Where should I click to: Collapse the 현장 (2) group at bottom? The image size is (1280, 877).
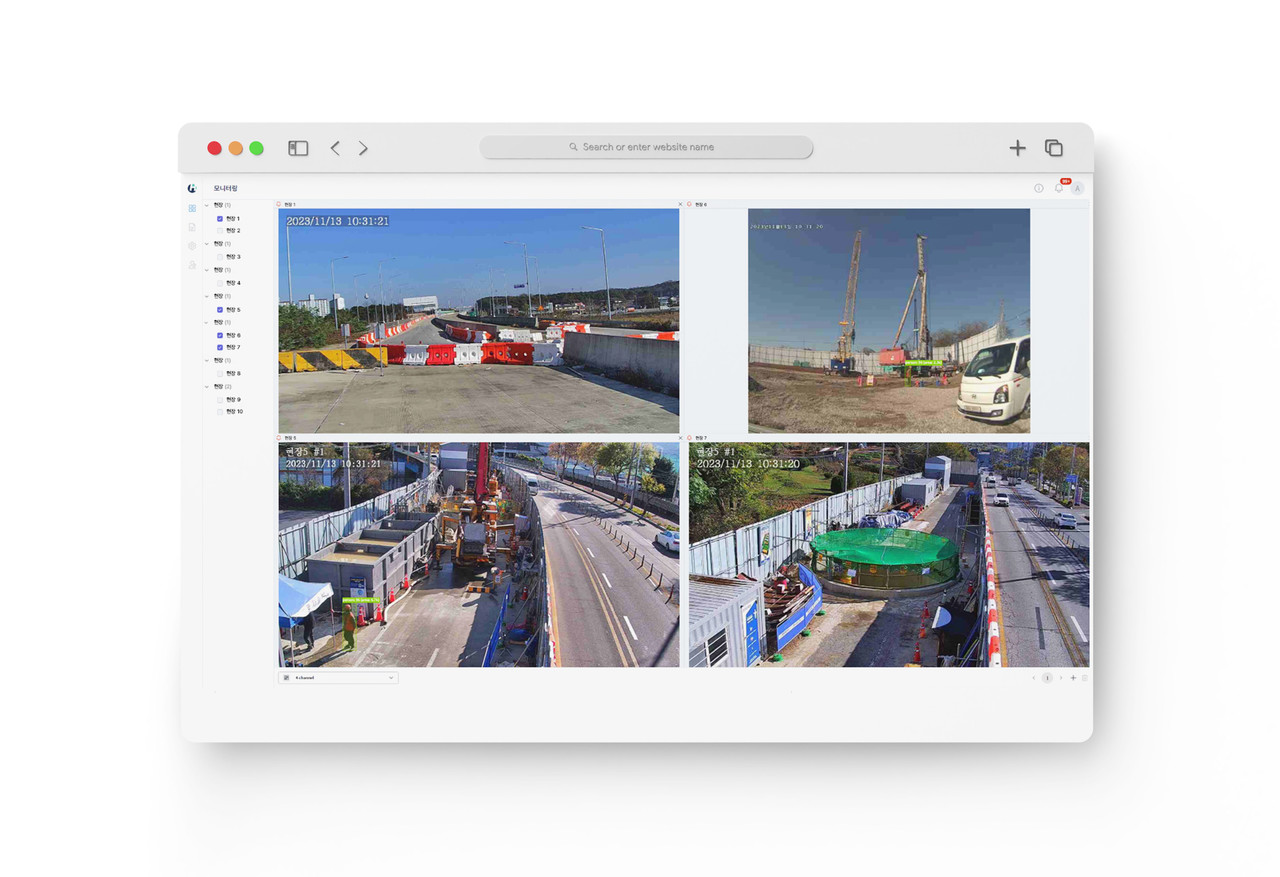[207, 386]
